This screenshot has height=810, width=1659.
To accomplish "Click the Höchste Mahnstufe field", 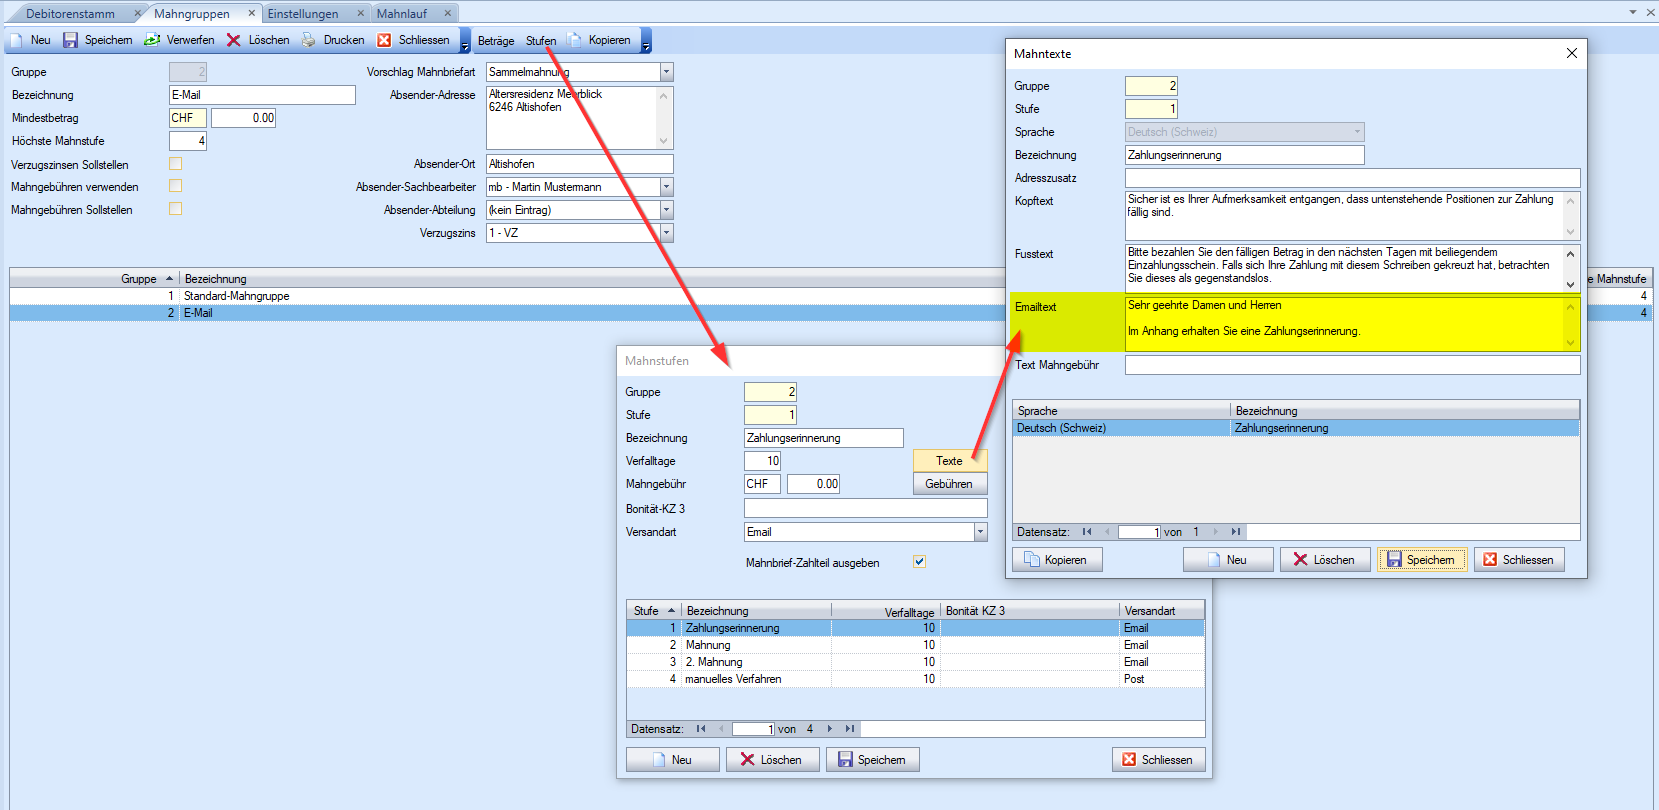I will coord(188,141).
